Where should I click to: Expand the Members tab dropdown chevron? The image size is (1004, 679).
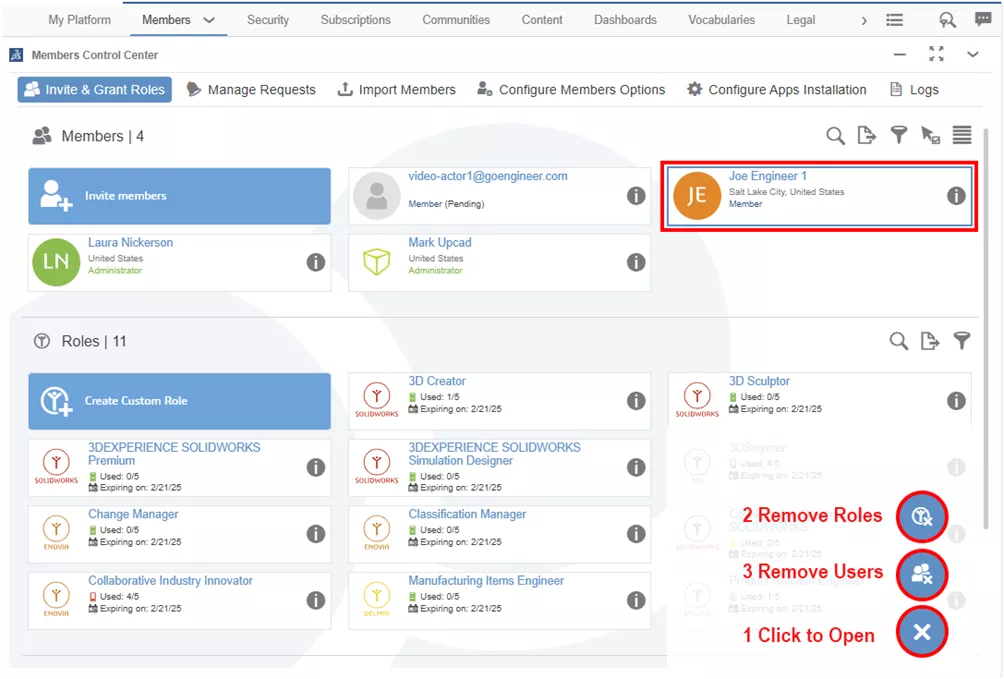point(209,20)
